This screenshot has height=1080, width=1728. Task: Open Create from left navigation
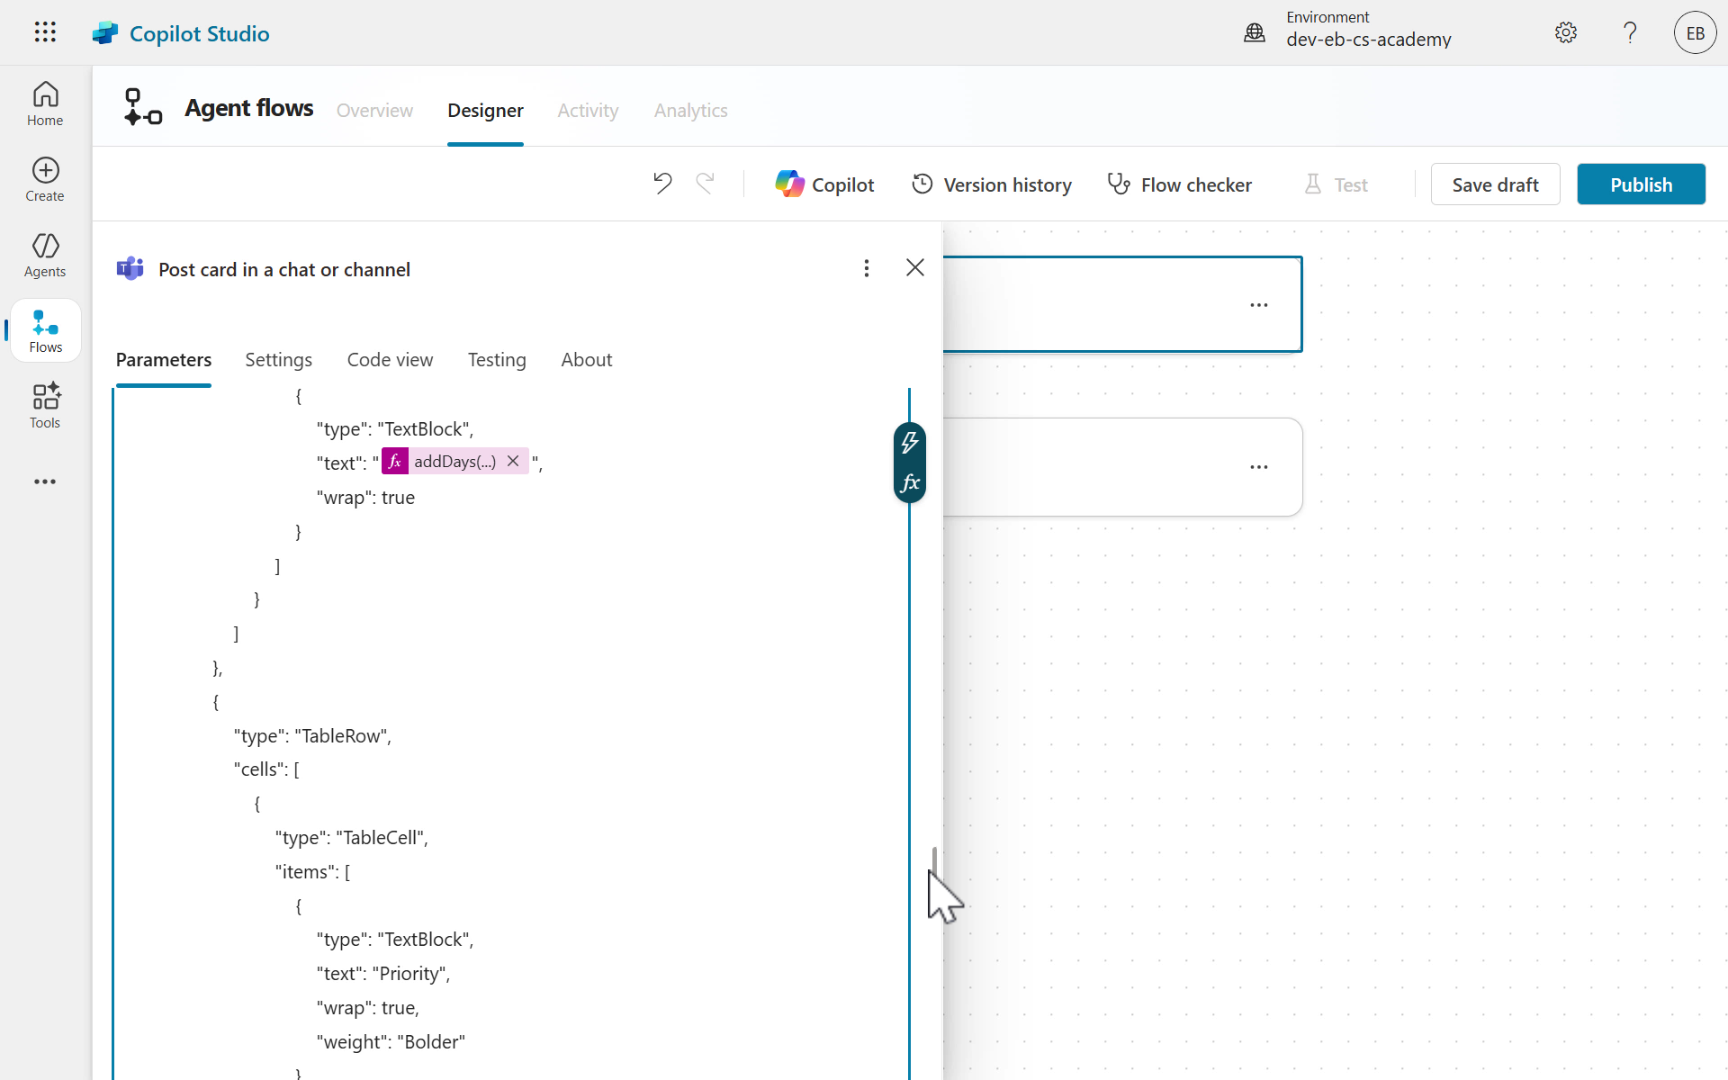point(45,180)
